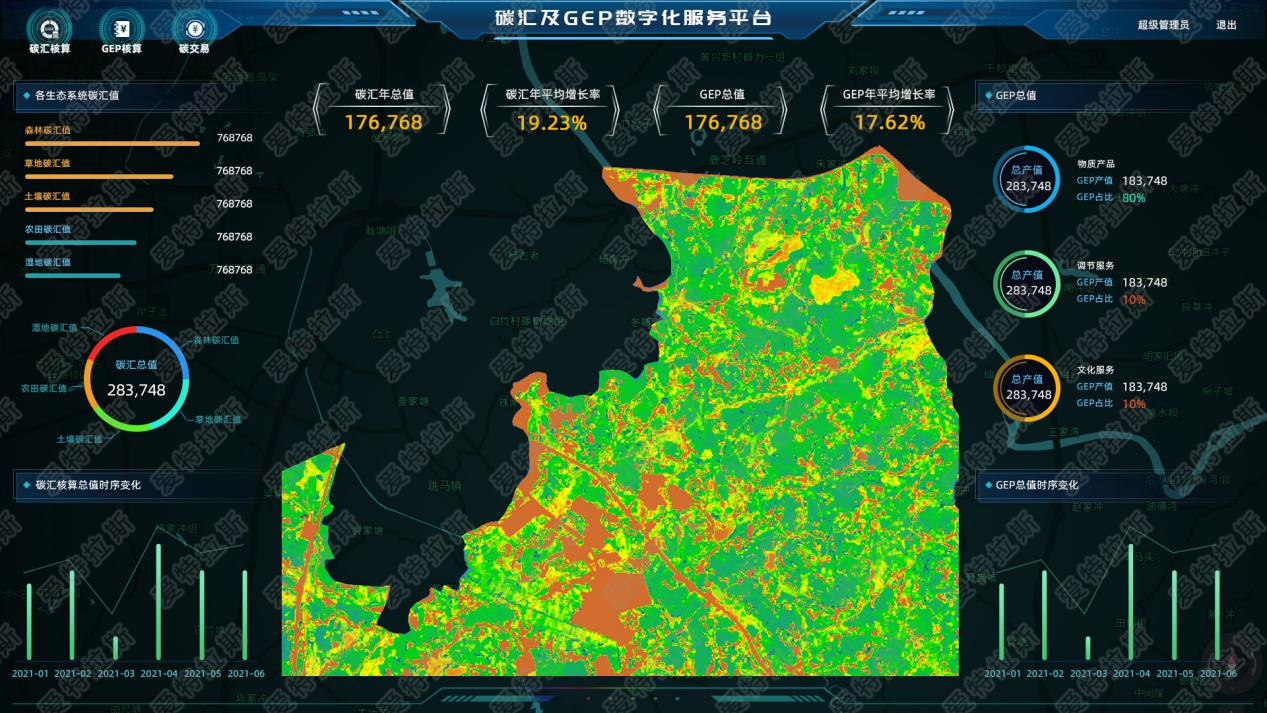This screenshot has width=1267, height=713.
Task: Click the 2021-04 bar in 碳汇核算总值时序变化
Action: tap(158, 602)
